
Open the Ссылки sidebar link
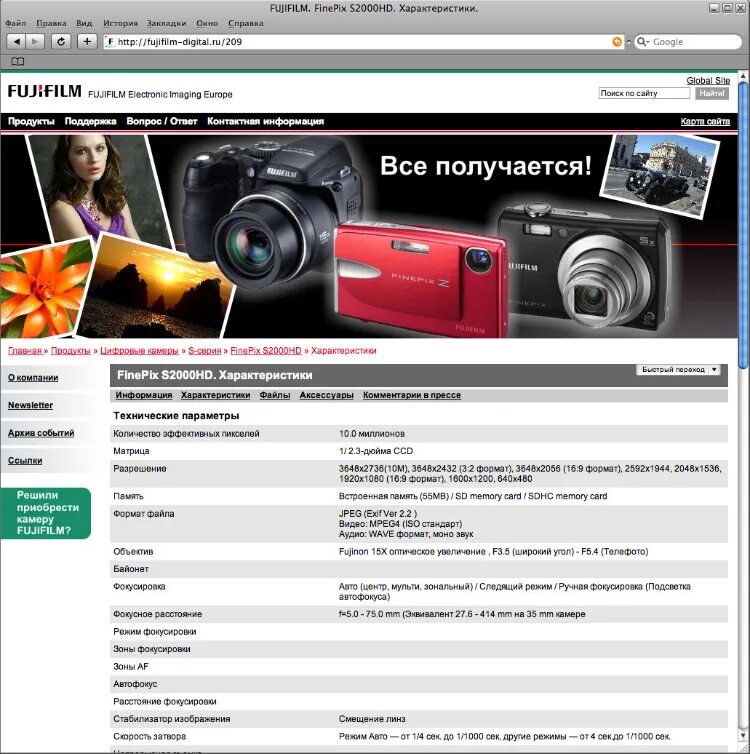point(25,460)
